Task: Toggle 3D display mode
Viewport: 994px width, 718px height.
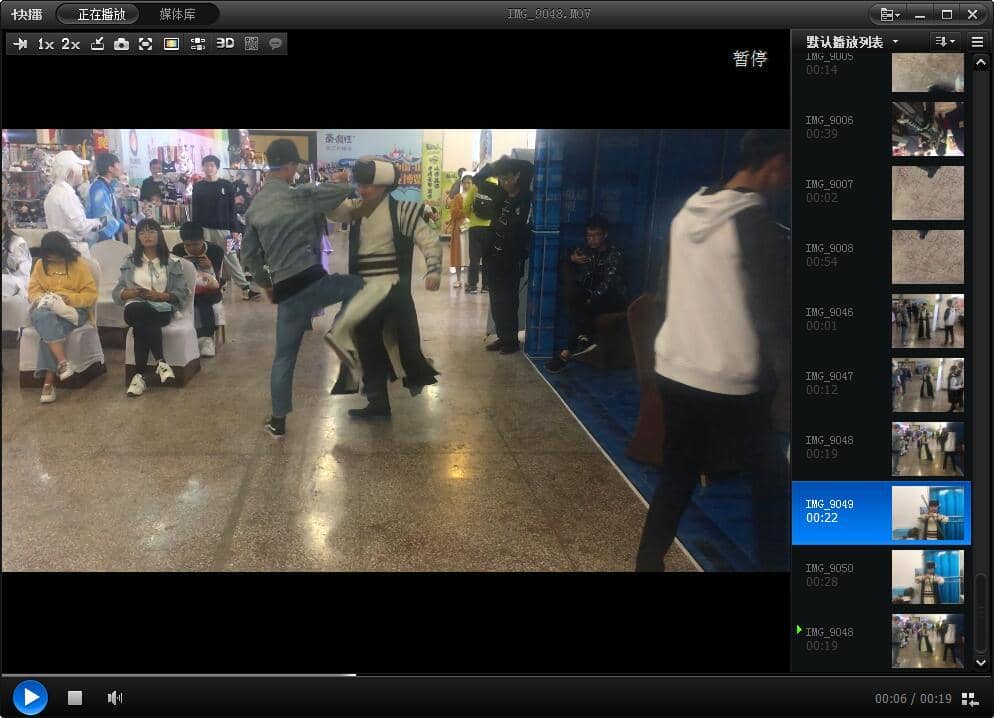Action: [225, 43]
